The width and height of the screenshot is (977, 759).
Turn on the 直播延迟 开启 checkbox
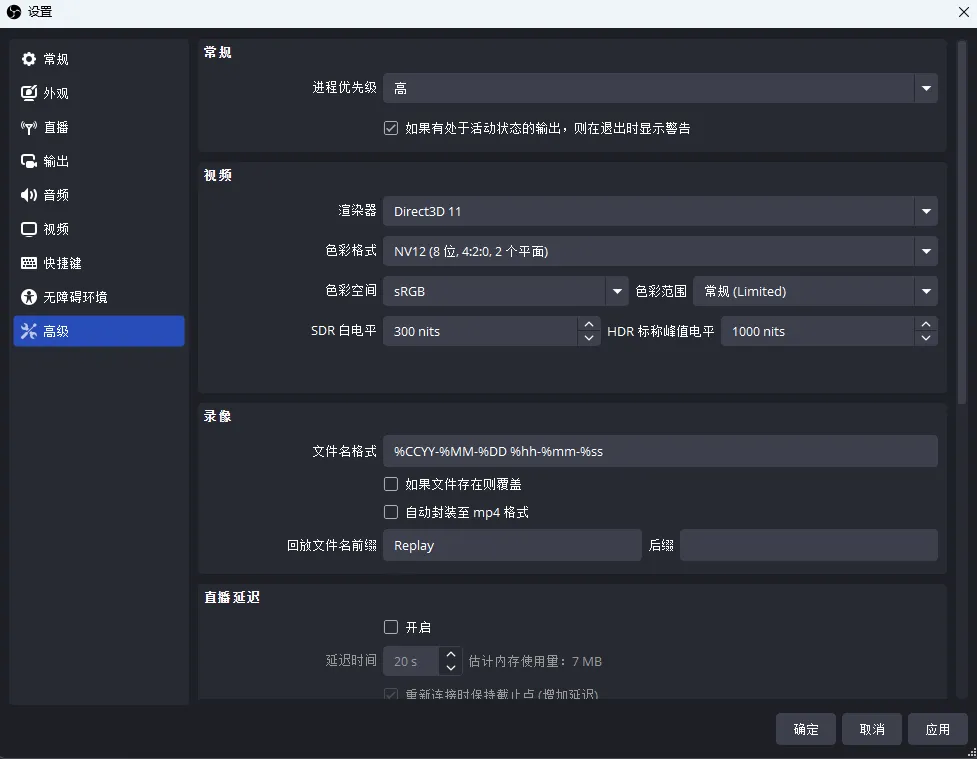391,627
